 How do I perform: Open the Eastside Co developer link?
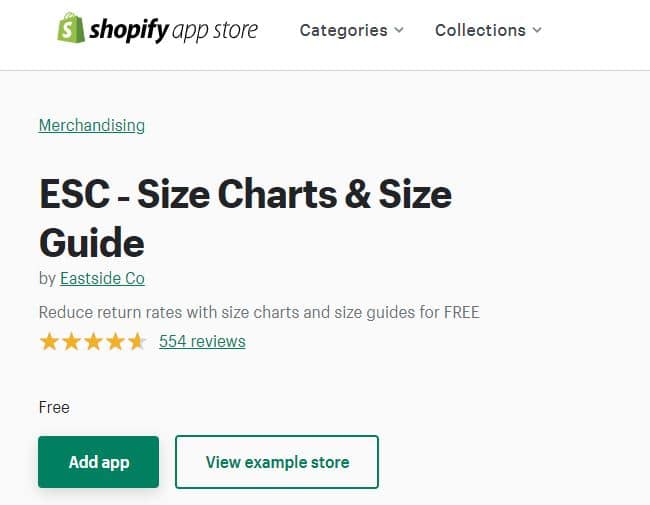pos(102,278)
